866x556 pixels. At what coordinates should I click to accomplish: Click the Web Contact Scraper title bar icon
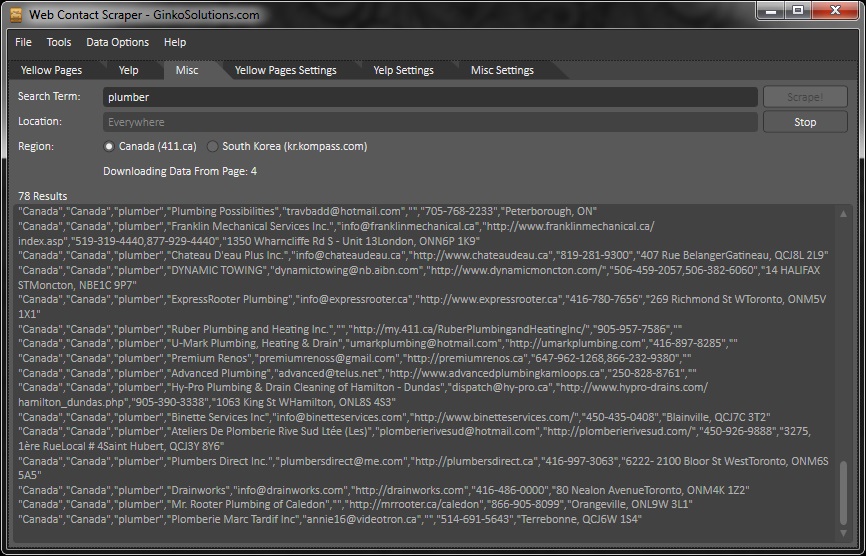pos(16,14)
